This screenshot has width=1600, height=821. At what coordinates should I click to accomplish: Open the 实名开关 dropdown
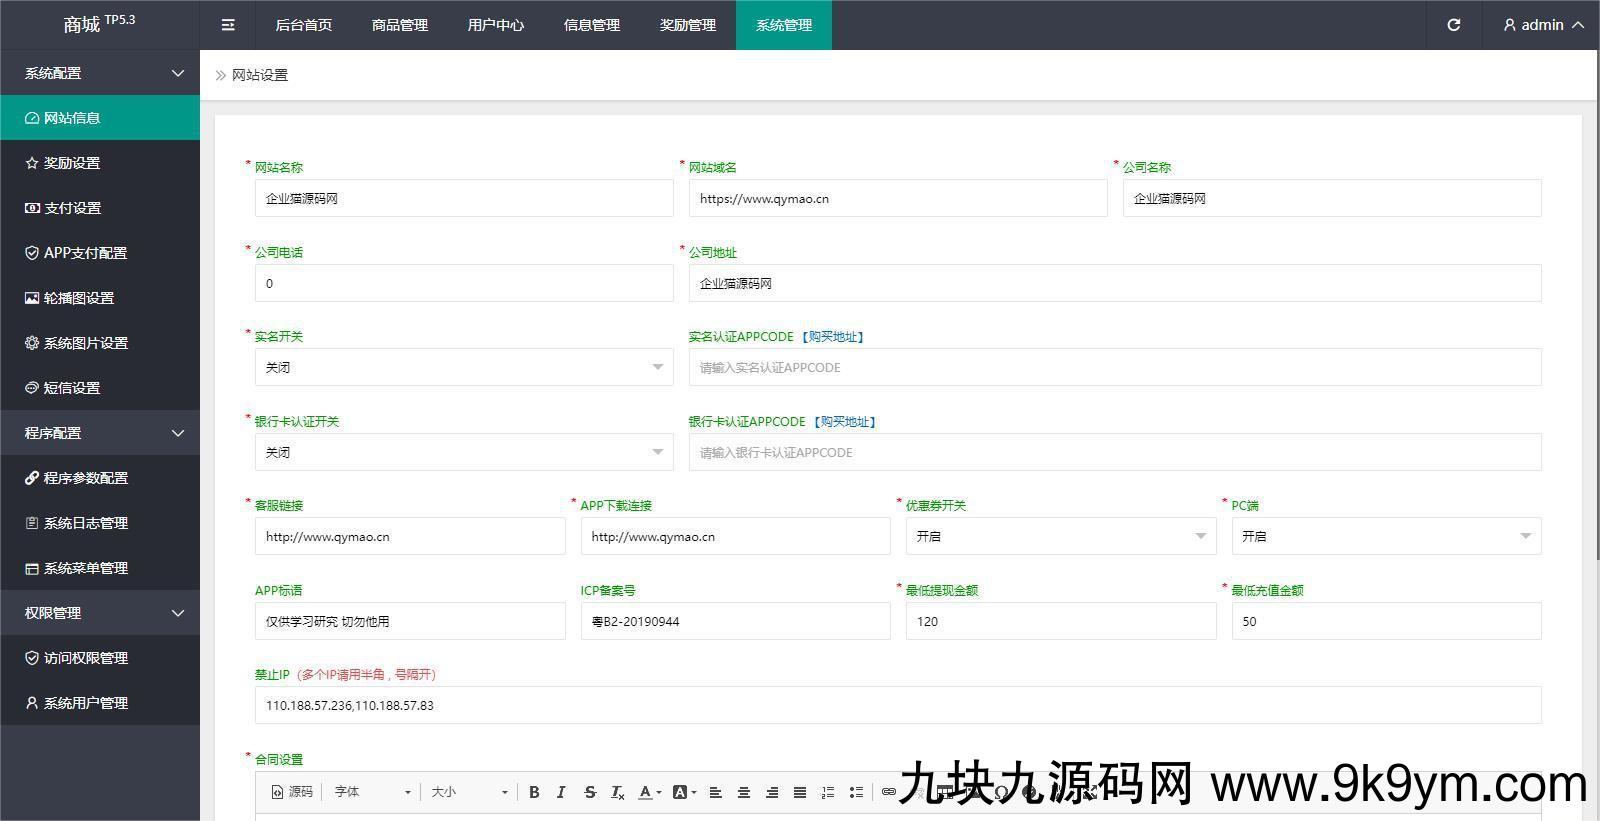pos(463,367)
